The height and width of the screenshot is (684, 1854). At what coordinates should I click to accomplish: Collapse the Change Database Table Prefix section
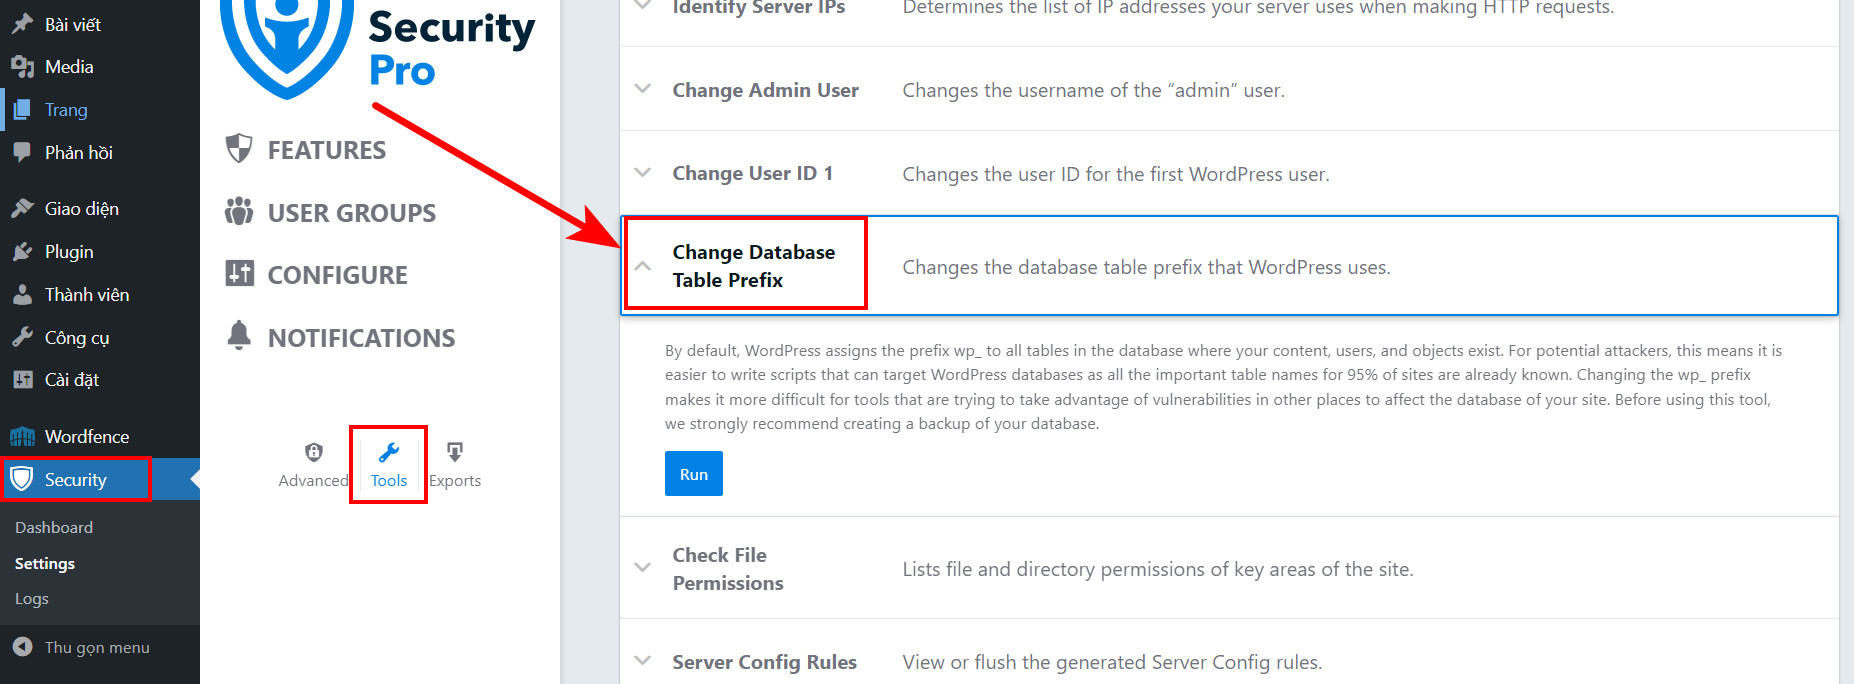tap(642, 265)
